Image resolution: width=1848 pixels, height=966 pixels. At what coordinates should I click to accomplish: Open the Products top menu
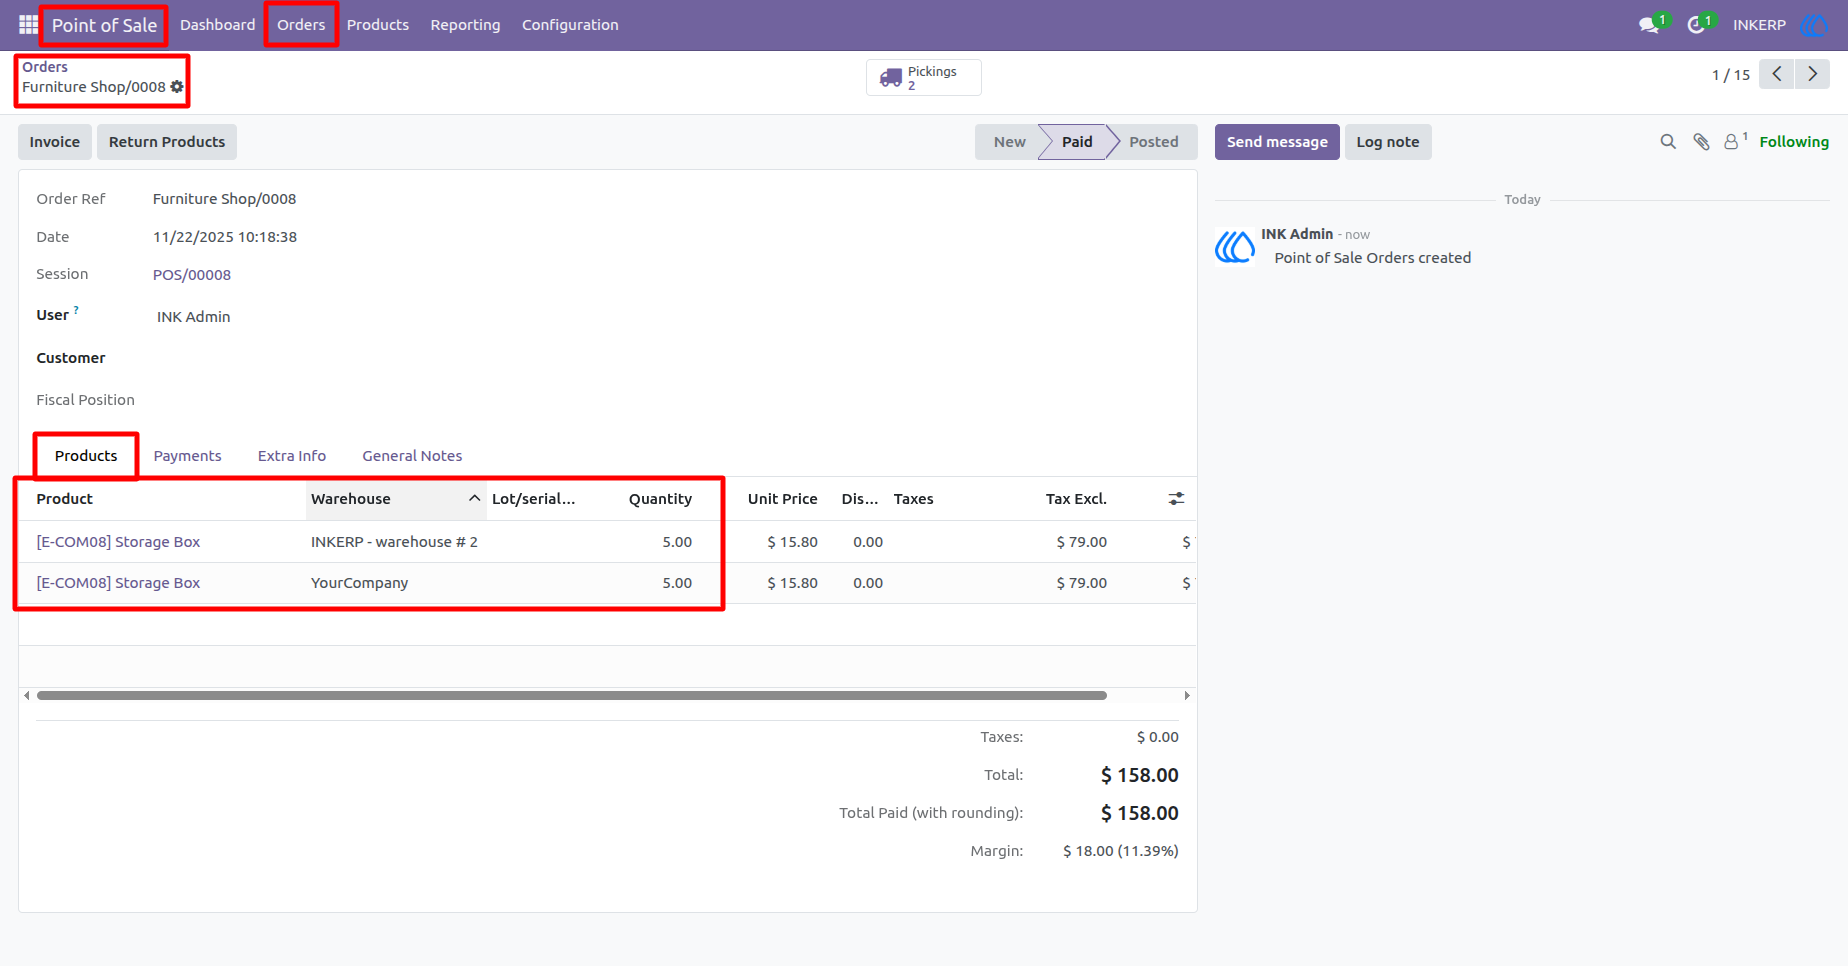coord(378,25)
